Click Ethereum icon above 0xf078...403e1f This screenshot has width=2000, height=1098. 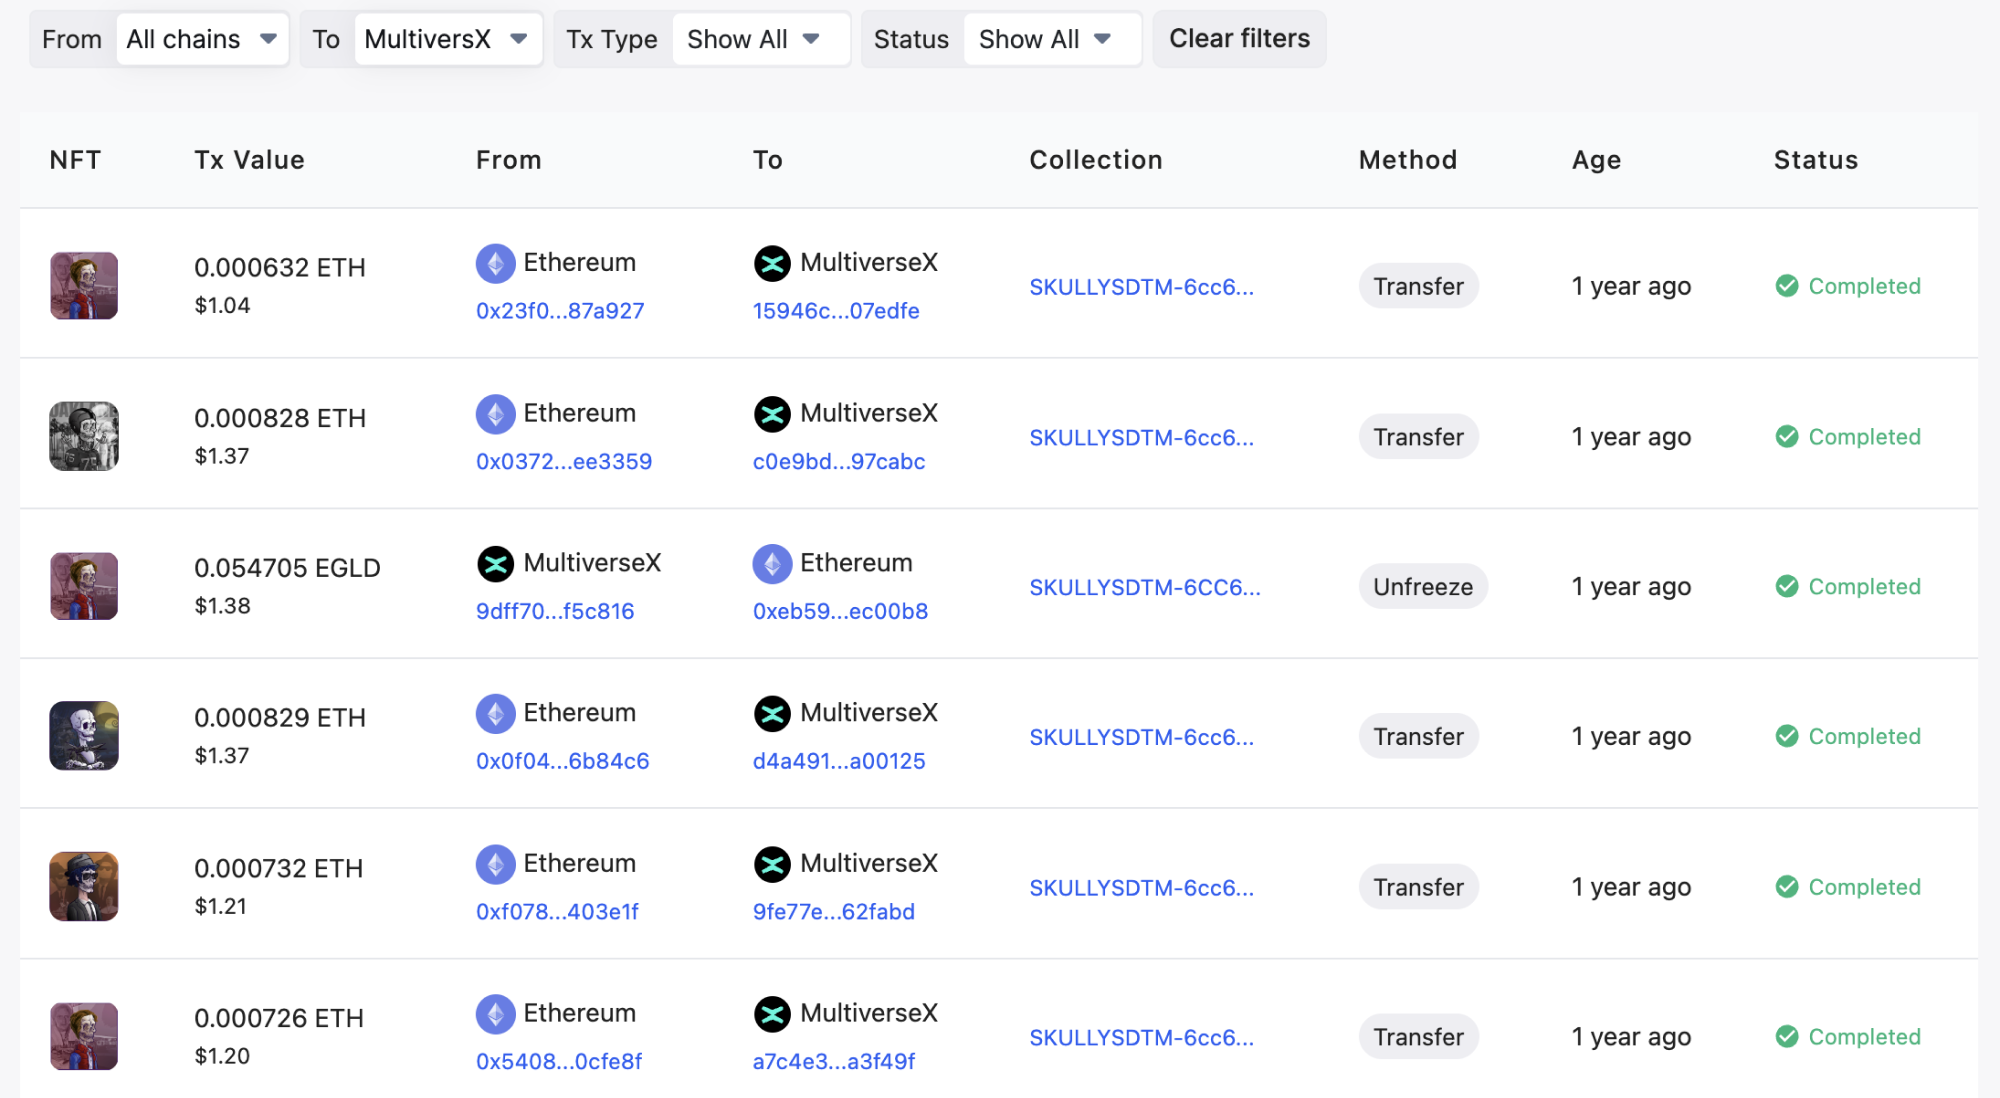point(495,864)
